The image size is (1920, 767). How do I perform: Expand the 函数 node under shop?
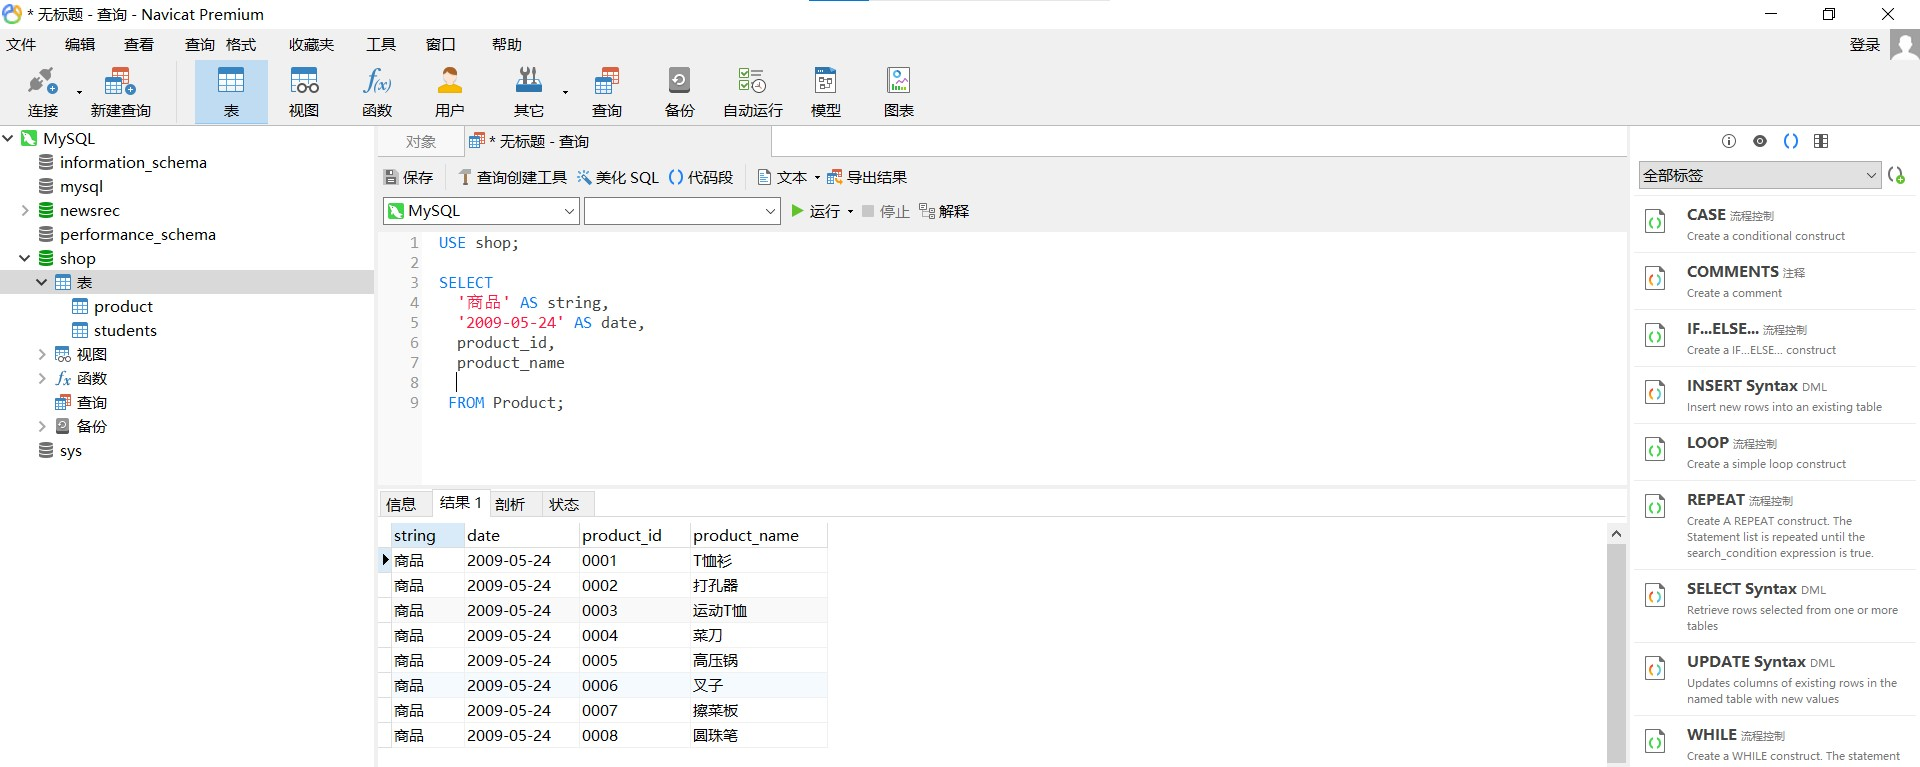[42, 378]
